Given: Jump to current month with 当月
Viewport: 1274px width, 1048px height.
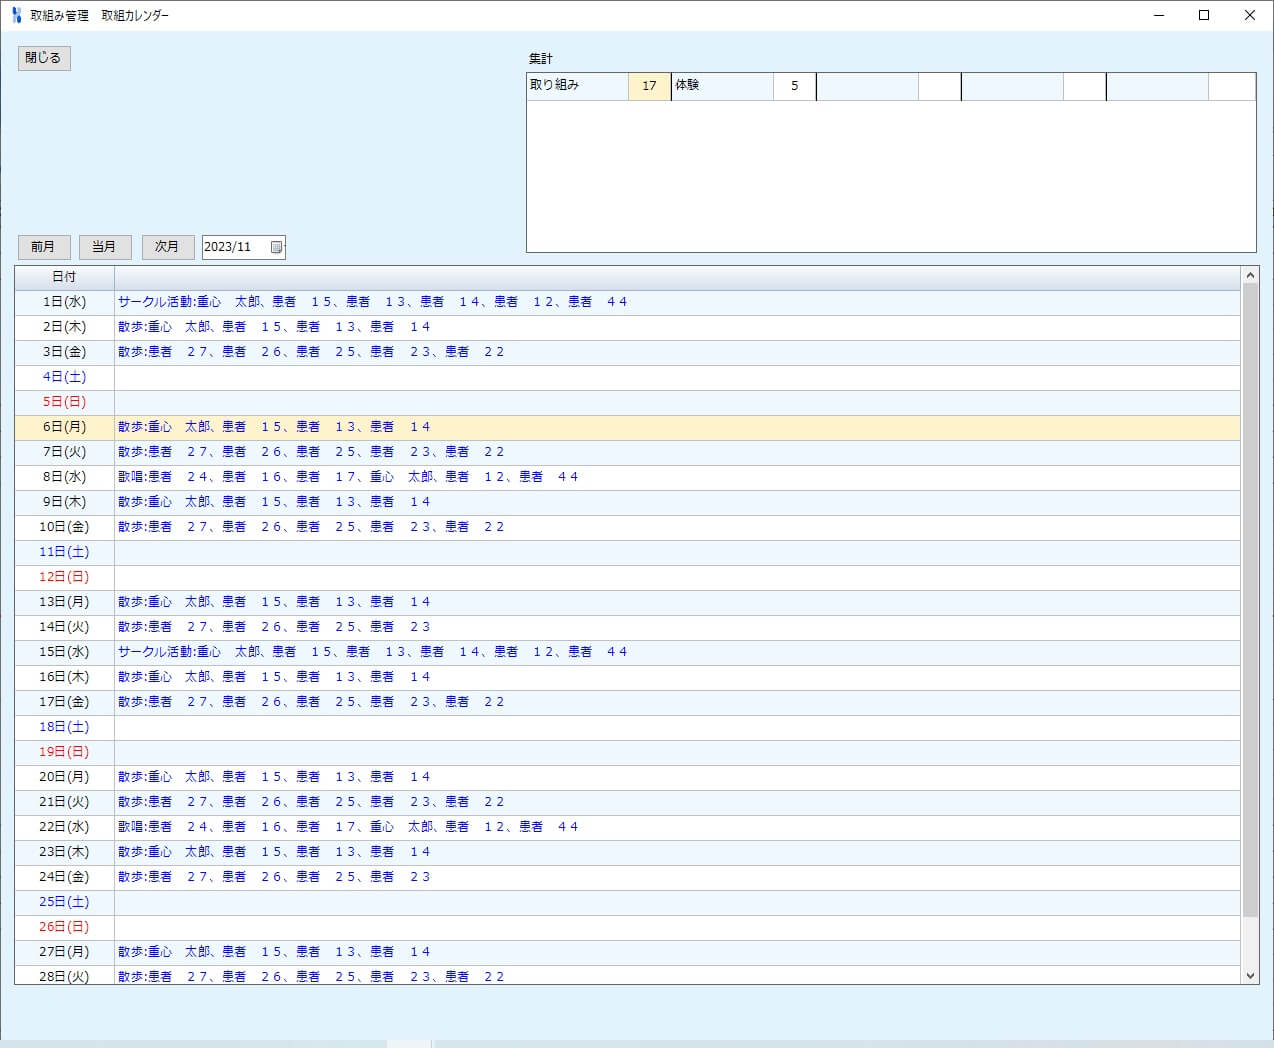Looking at the screenshot, I should [x=105, y=247].
